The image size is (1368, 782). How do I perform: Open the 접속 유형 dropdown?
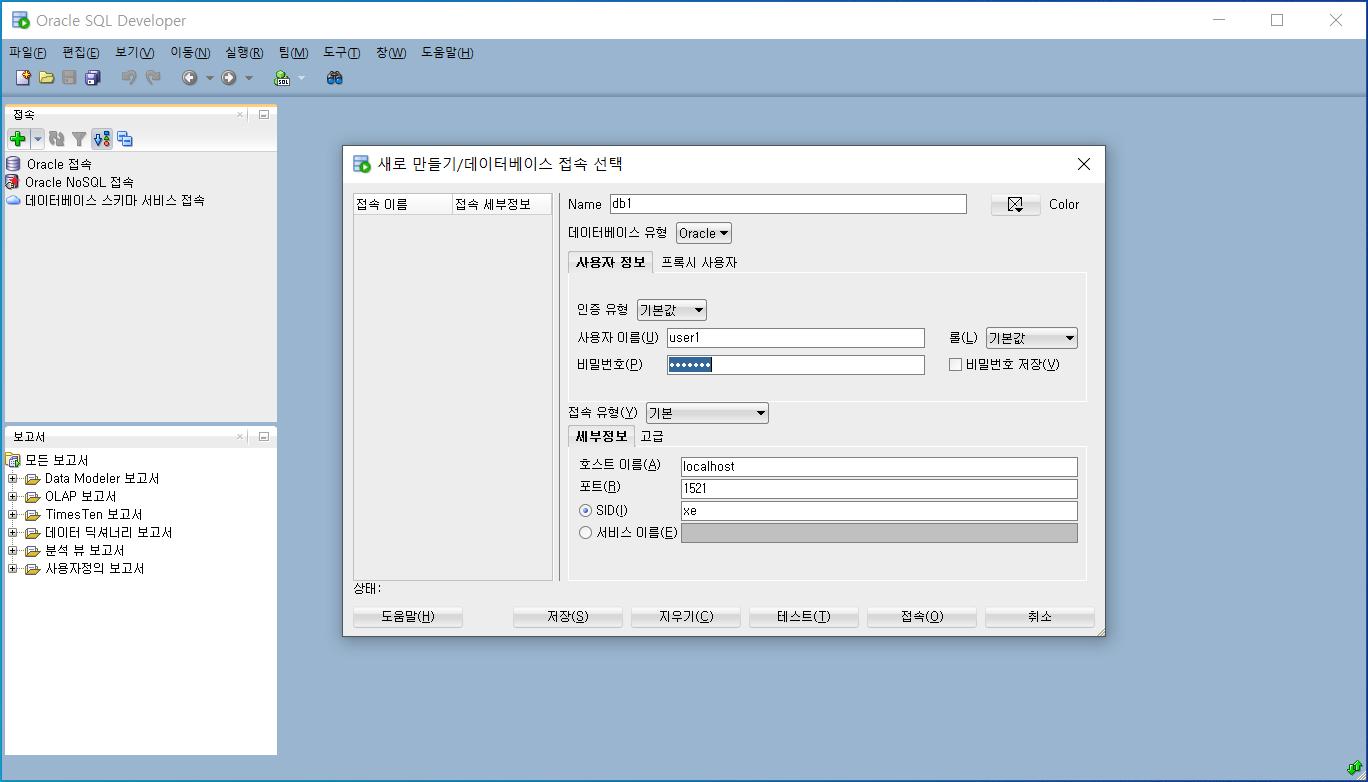[x=707, y=413]
